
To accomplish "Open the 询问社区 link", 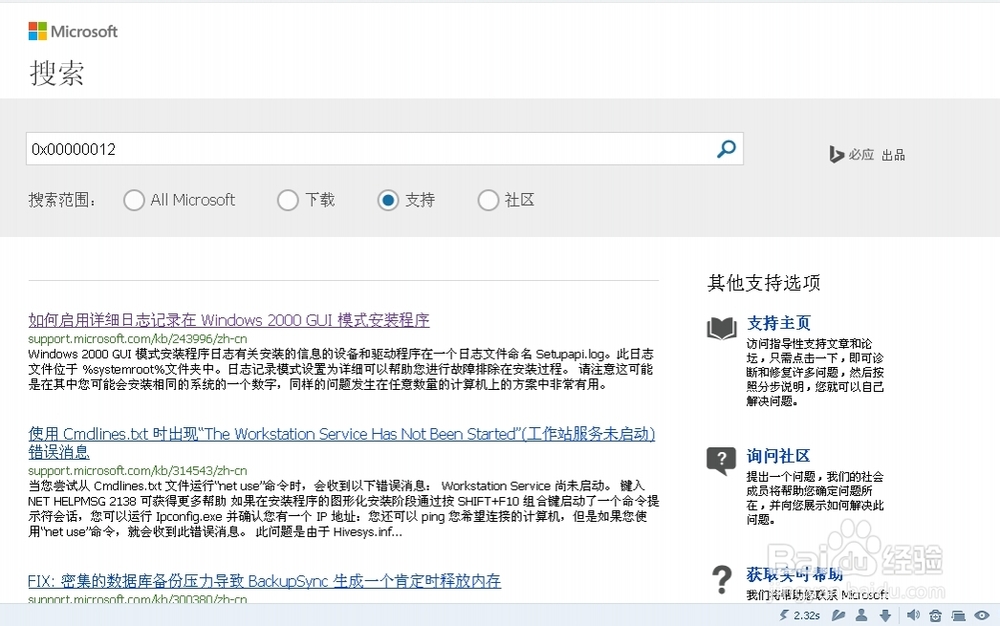I will [x=779, y=456].
